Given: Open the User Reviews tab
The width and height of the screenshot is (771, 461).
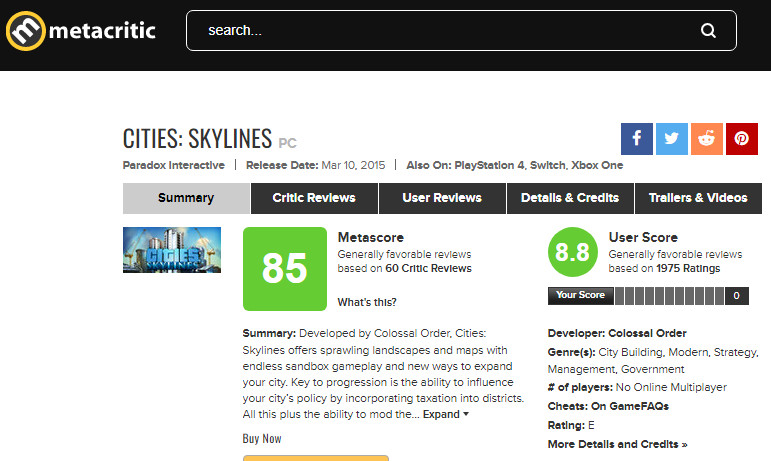Looking at the screenshot, I should coord(442,198).
